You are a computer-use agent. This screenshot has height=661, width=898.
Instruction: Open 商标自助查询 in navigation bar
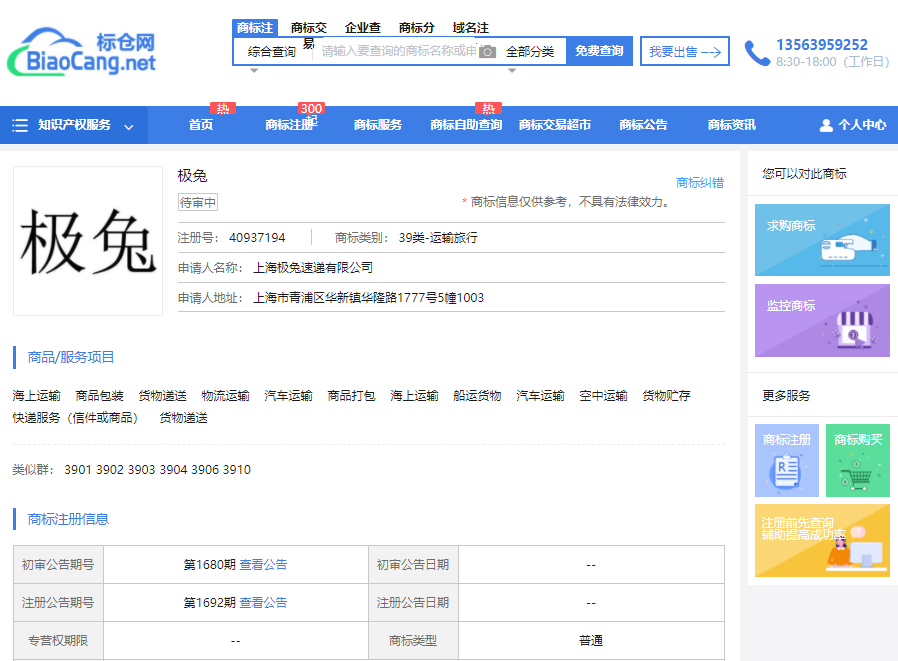[x=466, y=125]
